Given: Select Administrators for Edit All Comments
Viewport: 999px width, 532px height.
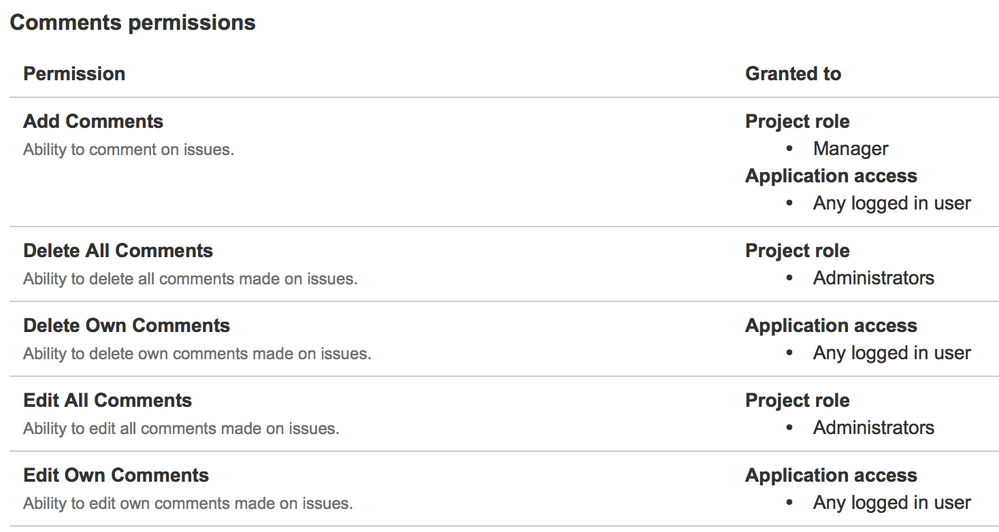Looking at the screenshot, I should click(873, 428).
